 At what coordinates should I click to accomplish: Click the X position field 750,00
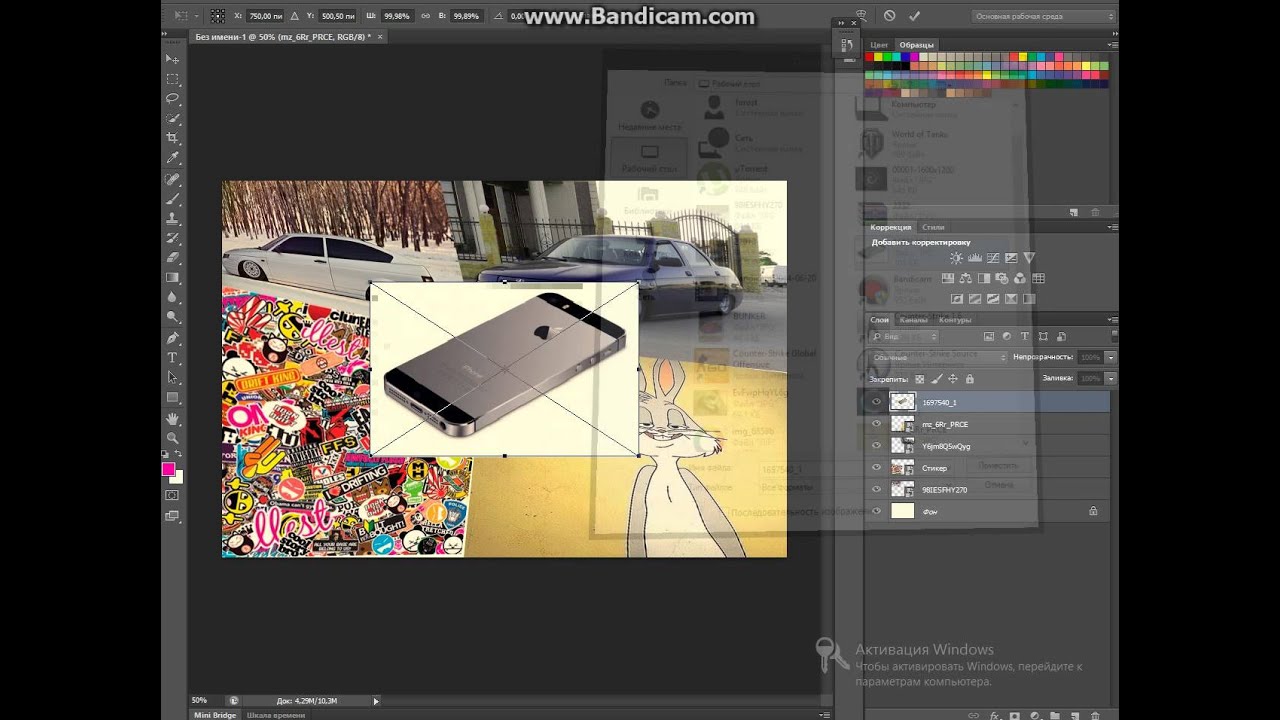point(265,16)
